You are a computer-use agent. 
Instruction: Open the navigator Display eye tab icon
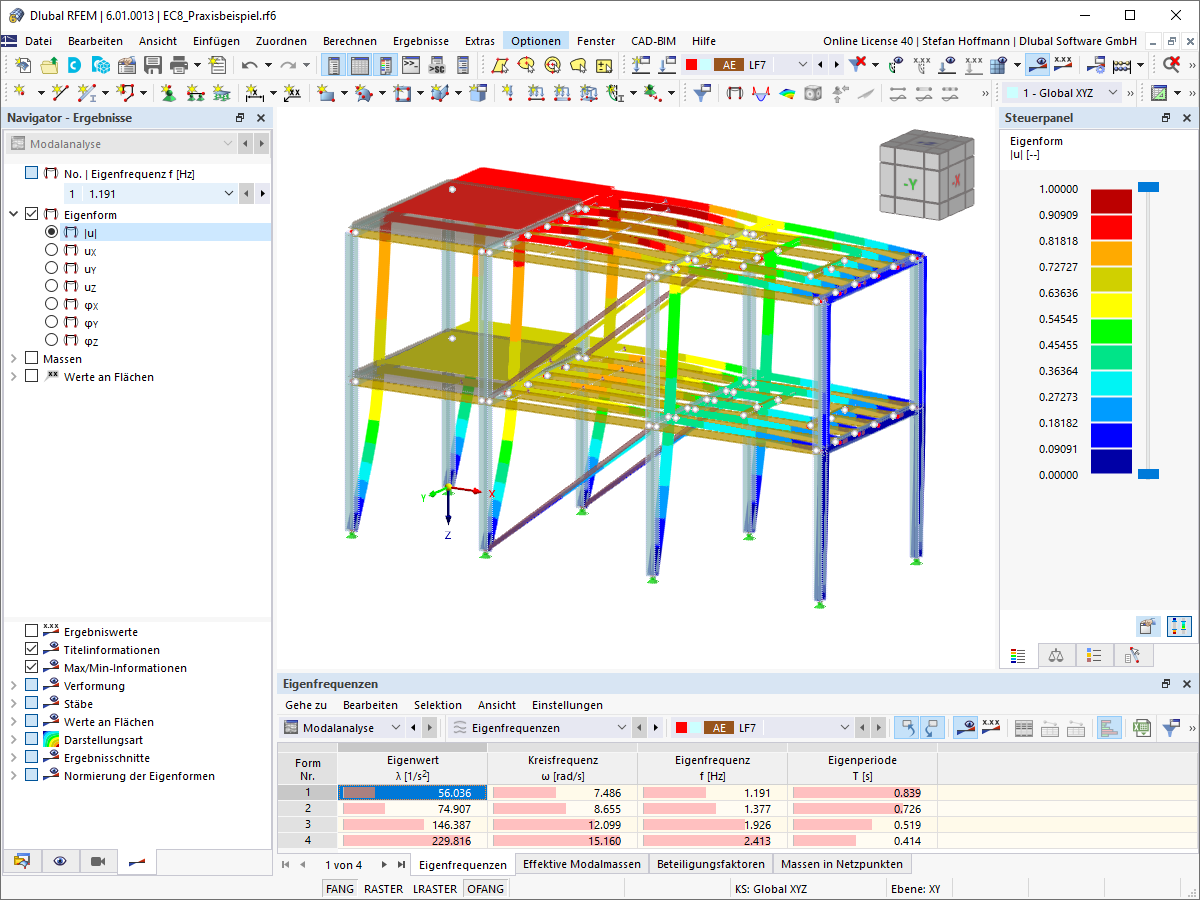pyautogui.click(x=60, y=861)
